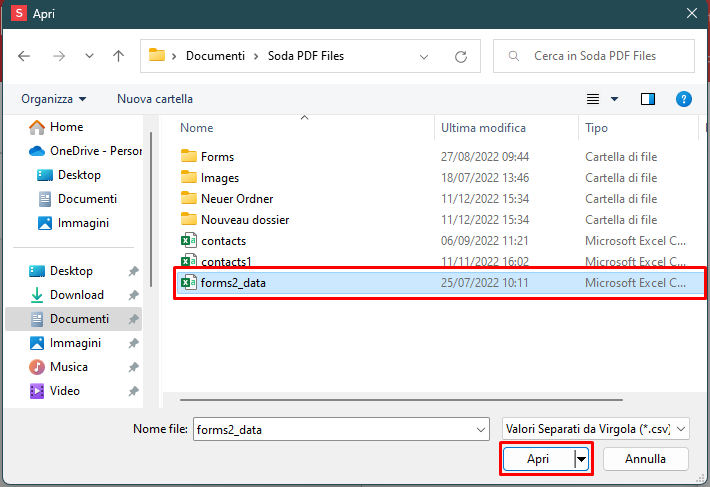
Task: Open view options dropdown arrow
Action: tap(614, 99)
